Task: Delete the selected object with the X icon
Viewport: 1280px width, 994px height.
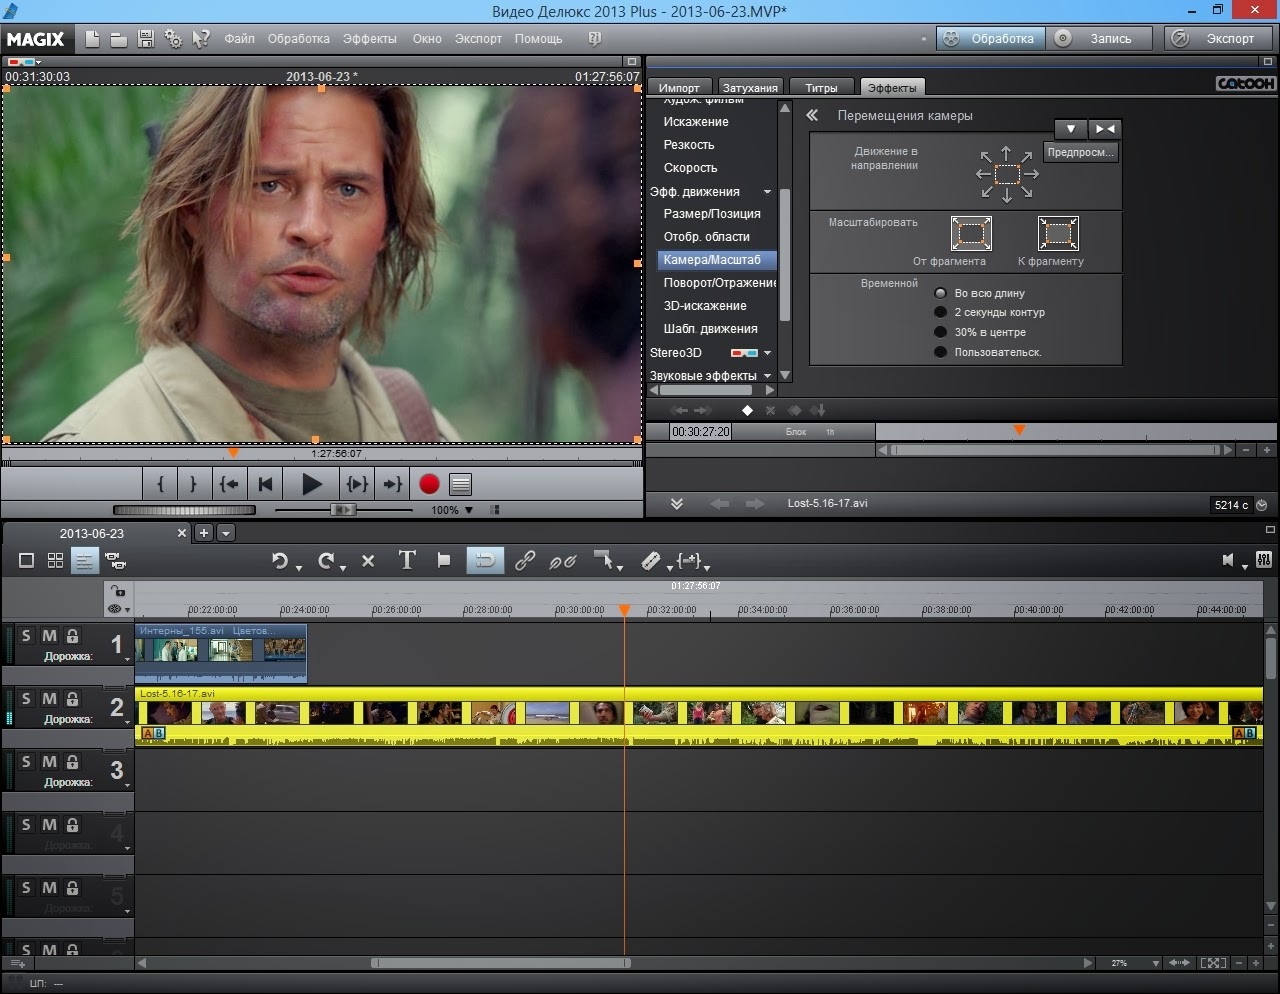Action: (x=368, y=561)
